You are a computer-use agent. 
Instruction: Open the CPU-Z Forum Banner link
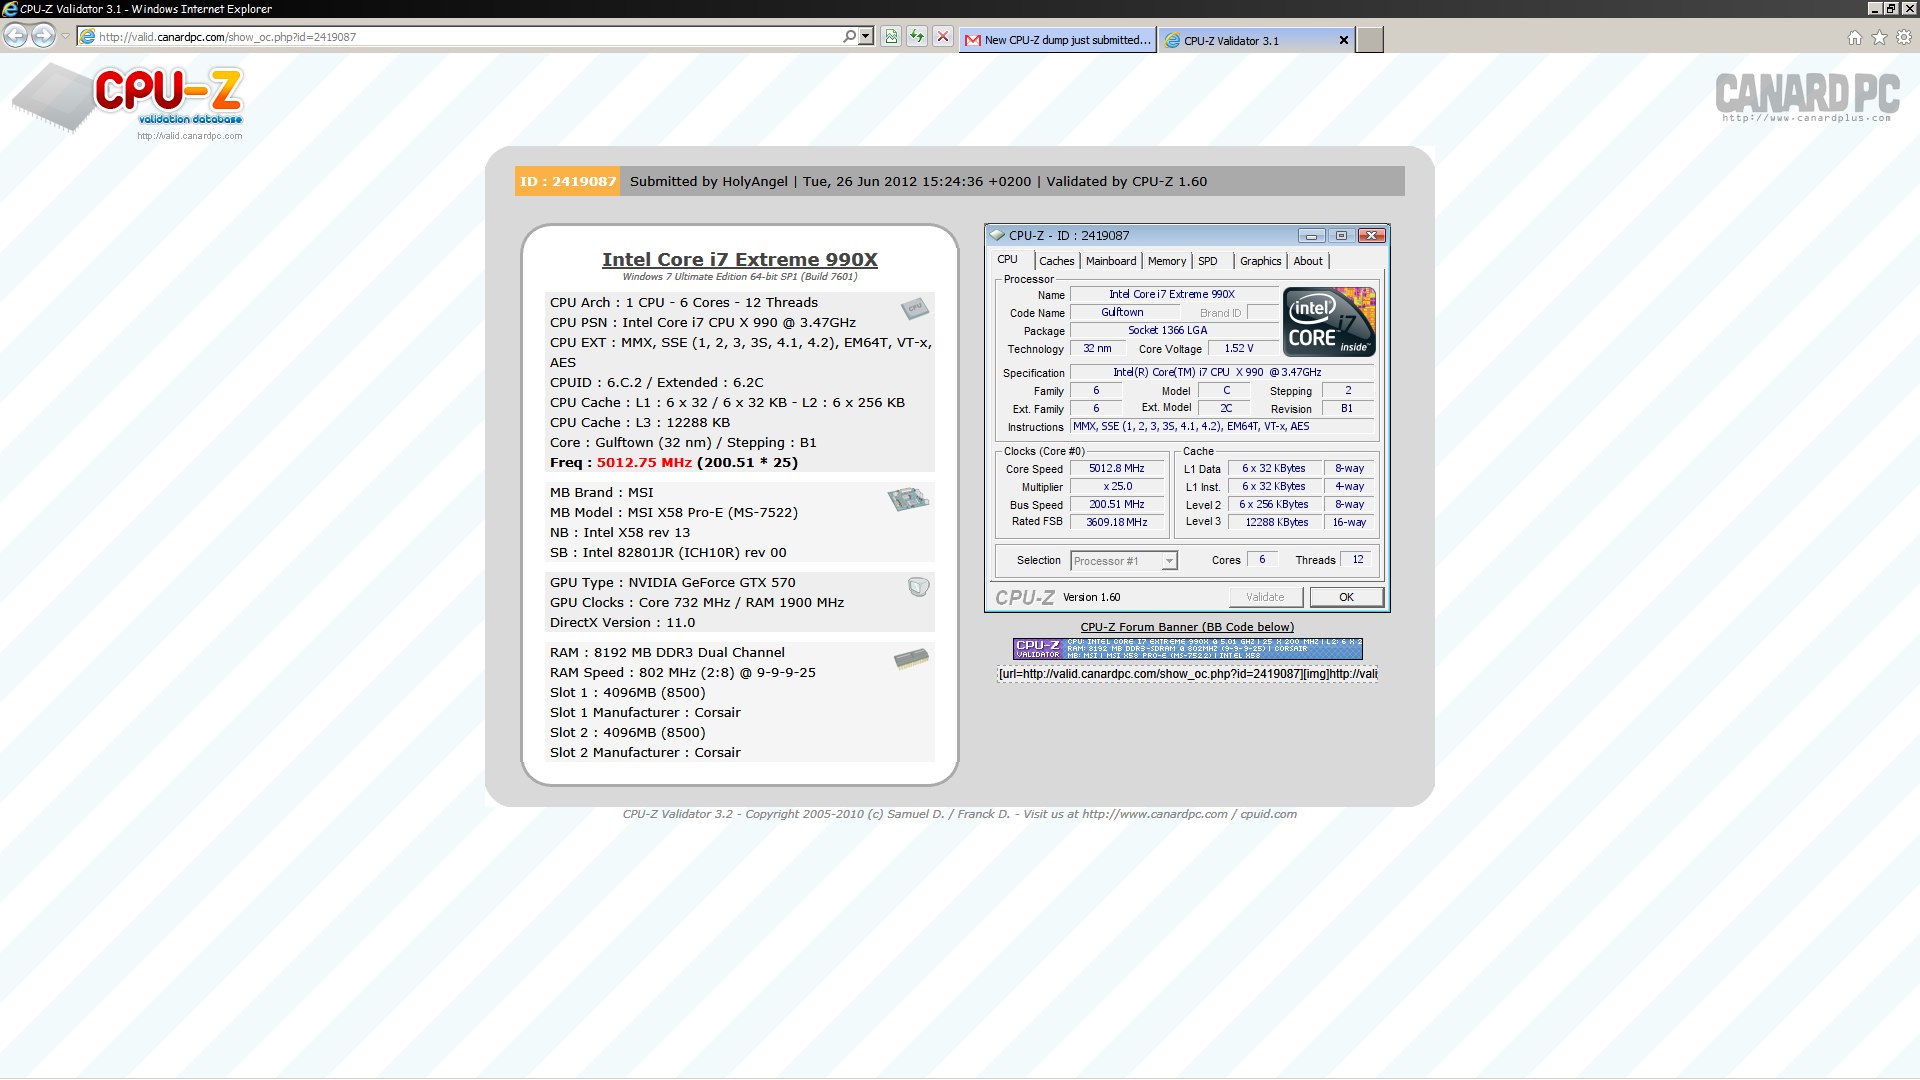click(1187, 627)
